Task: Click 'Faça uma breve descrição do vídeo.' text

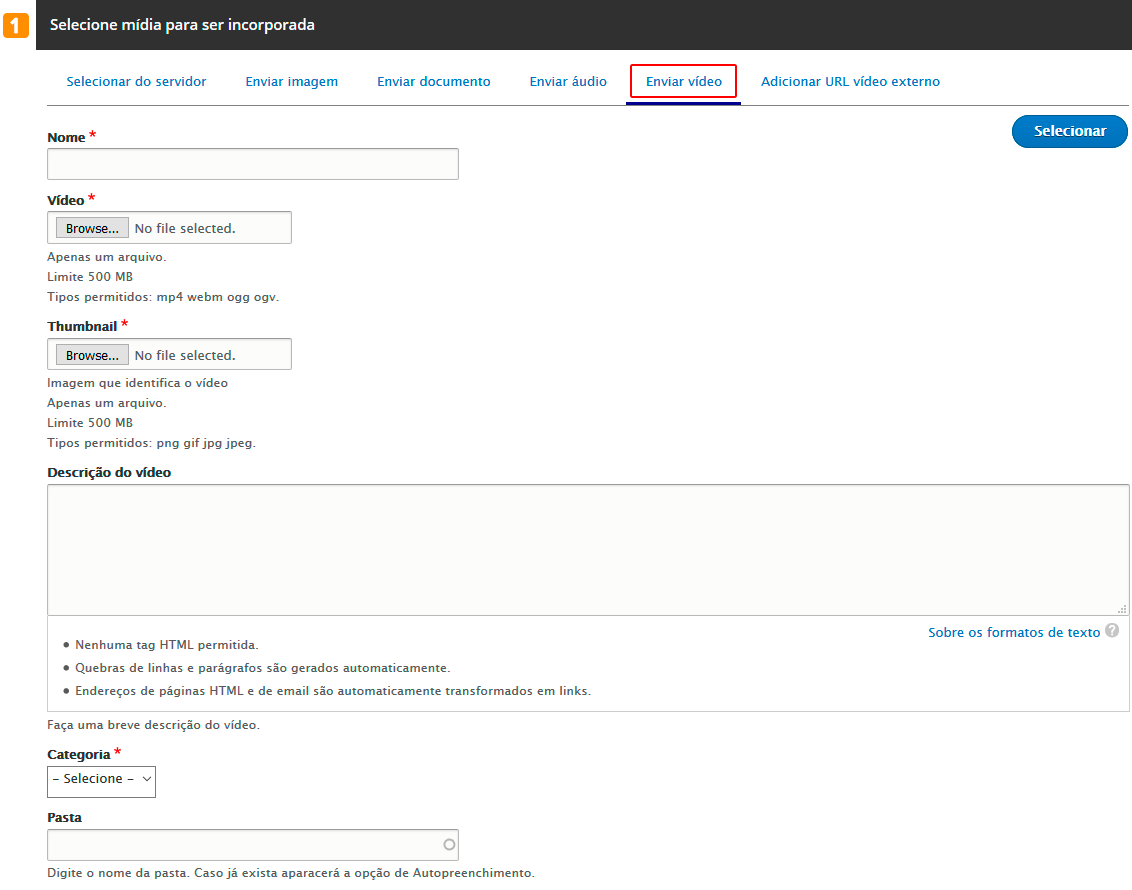Action: click(153, 725)
